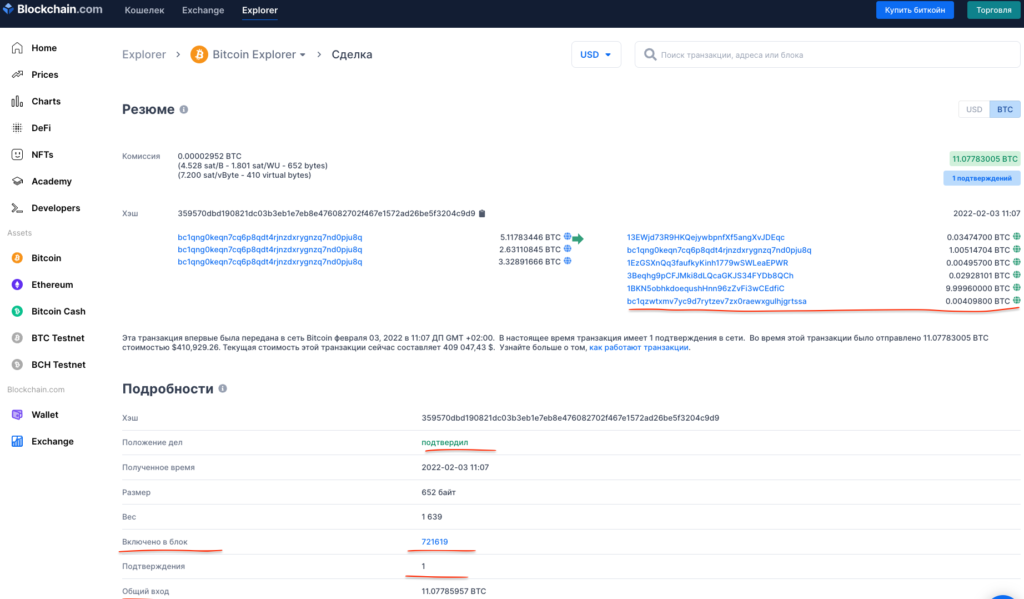Select BTC Testnet under Assets

pyautogui.click(x=57, y=338)
